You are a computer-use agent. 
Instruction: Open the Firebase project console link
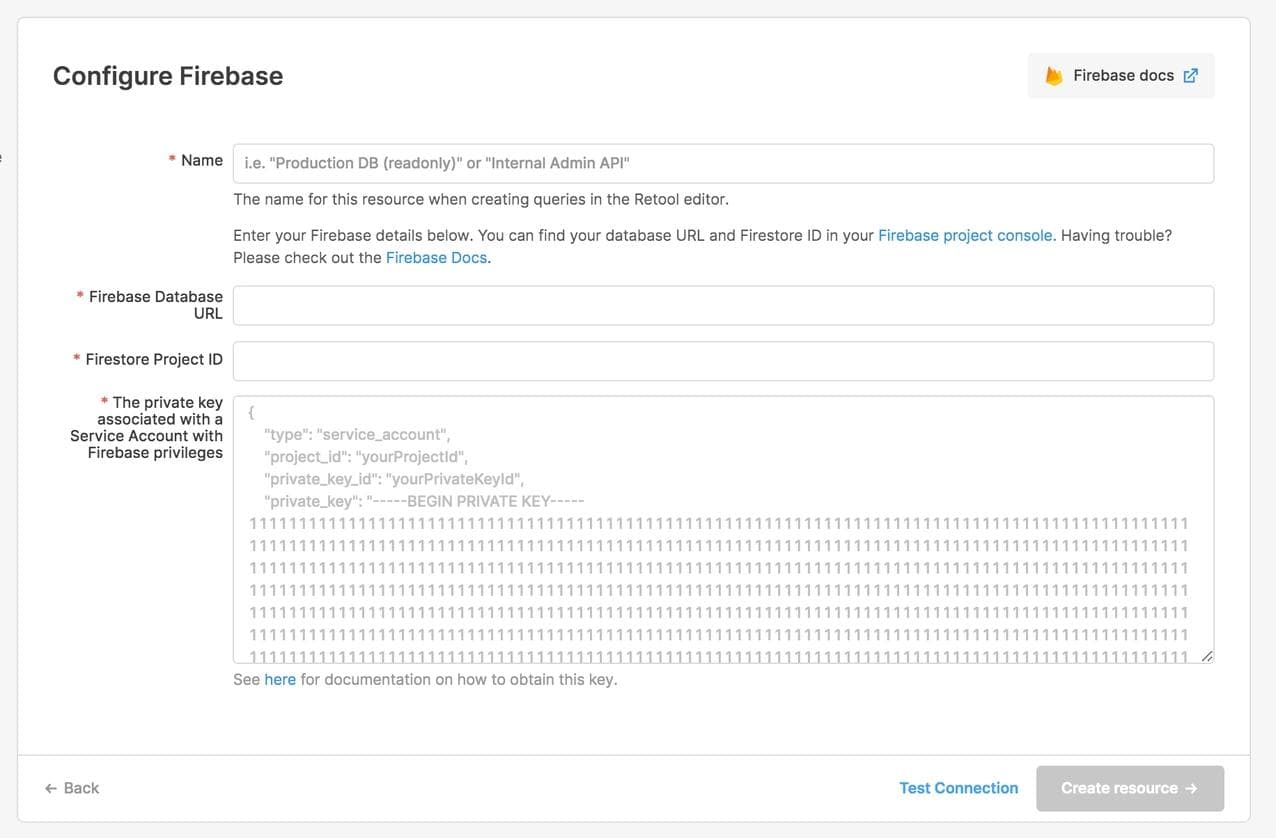(964, 235)
